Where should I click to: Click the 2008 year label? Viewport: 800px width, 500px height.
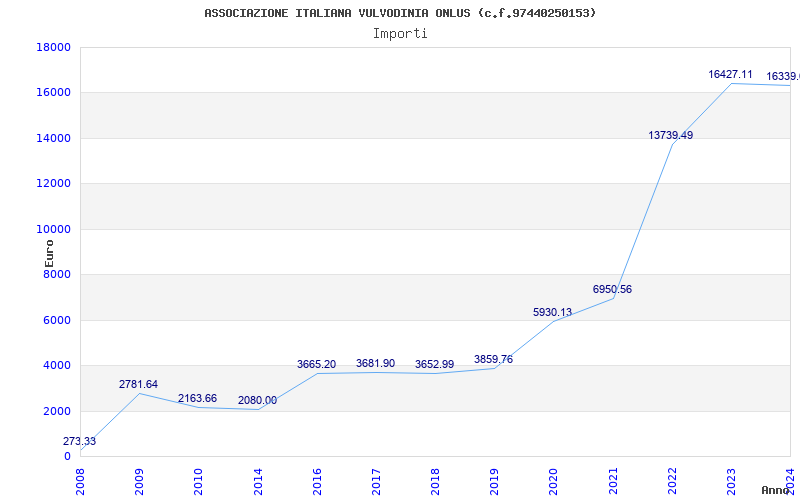click(80, 482)
